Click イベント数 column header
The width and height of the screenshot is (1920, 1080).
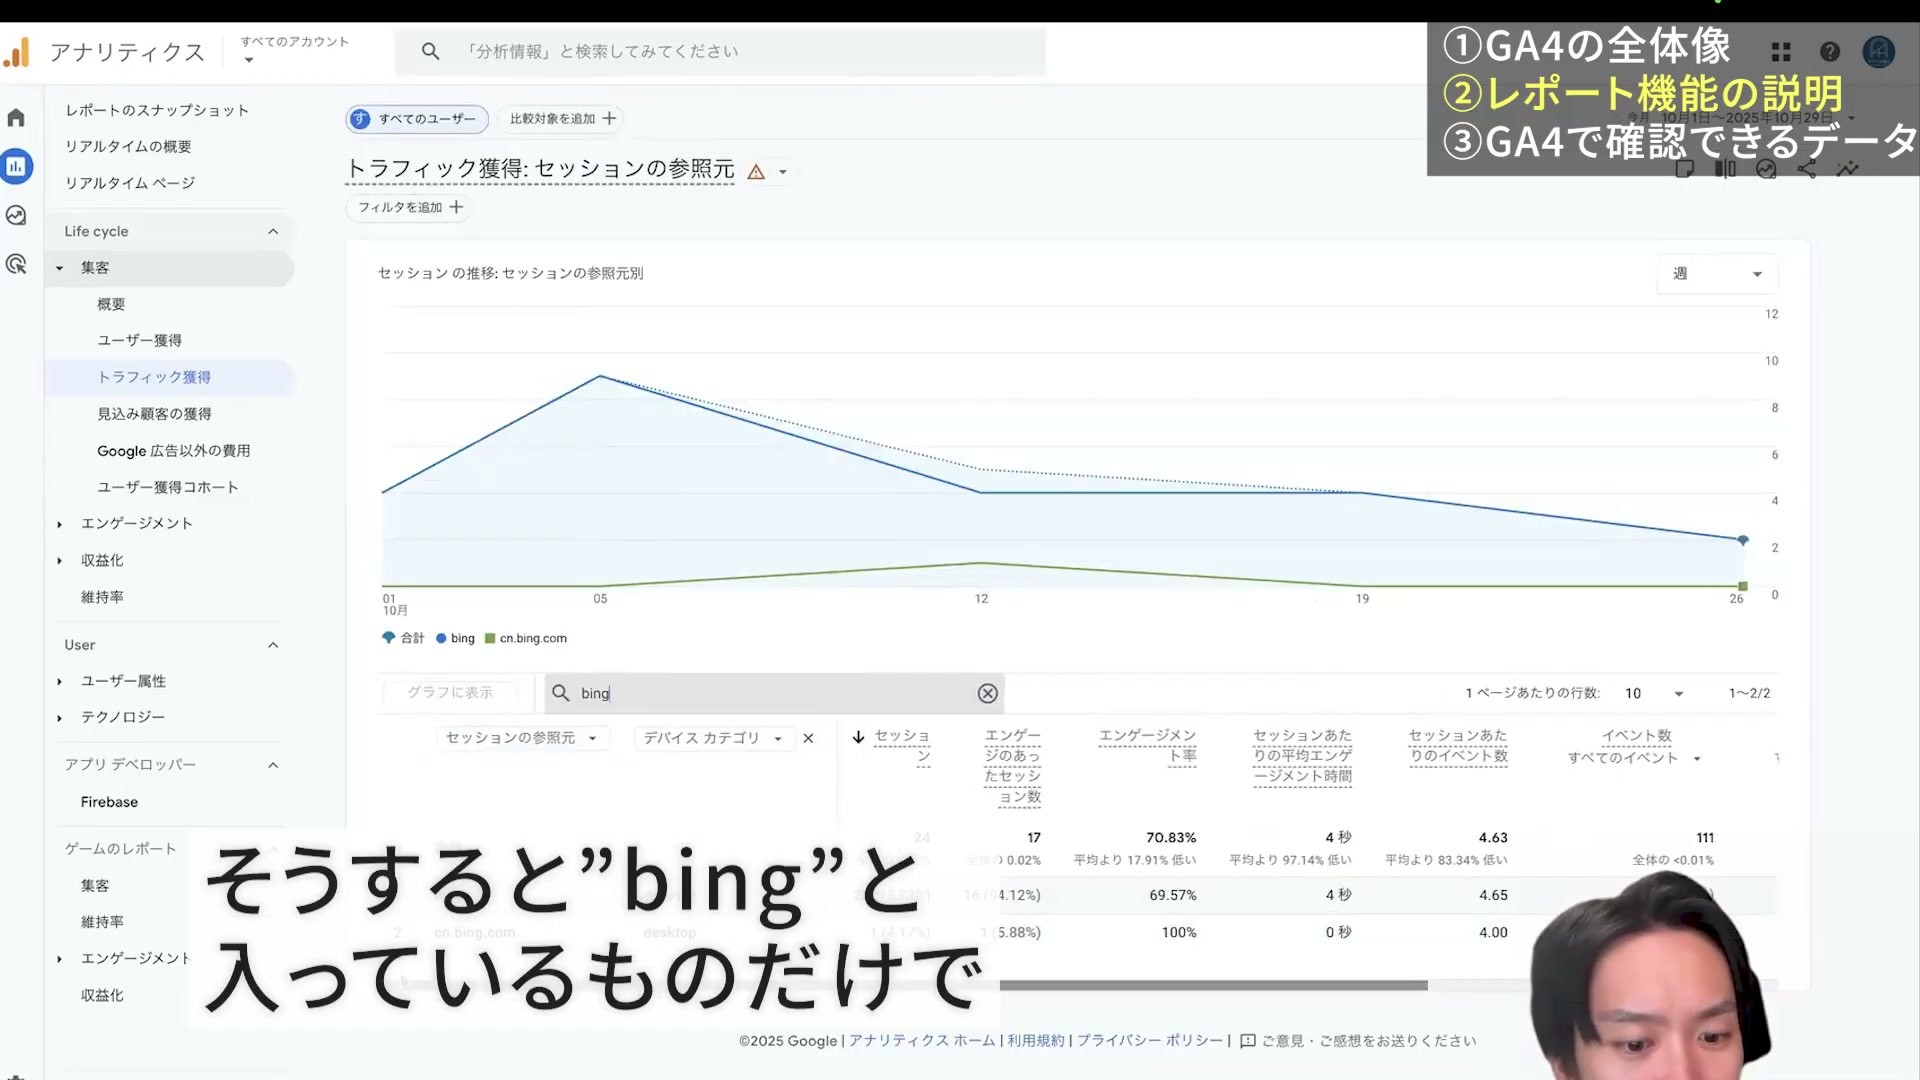click(x=1636, y=736)
